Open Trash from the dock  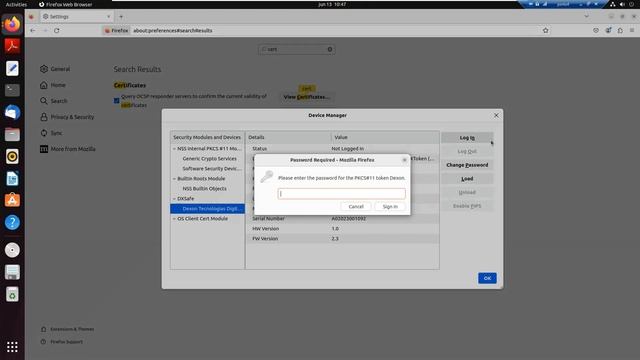point(12,294)
